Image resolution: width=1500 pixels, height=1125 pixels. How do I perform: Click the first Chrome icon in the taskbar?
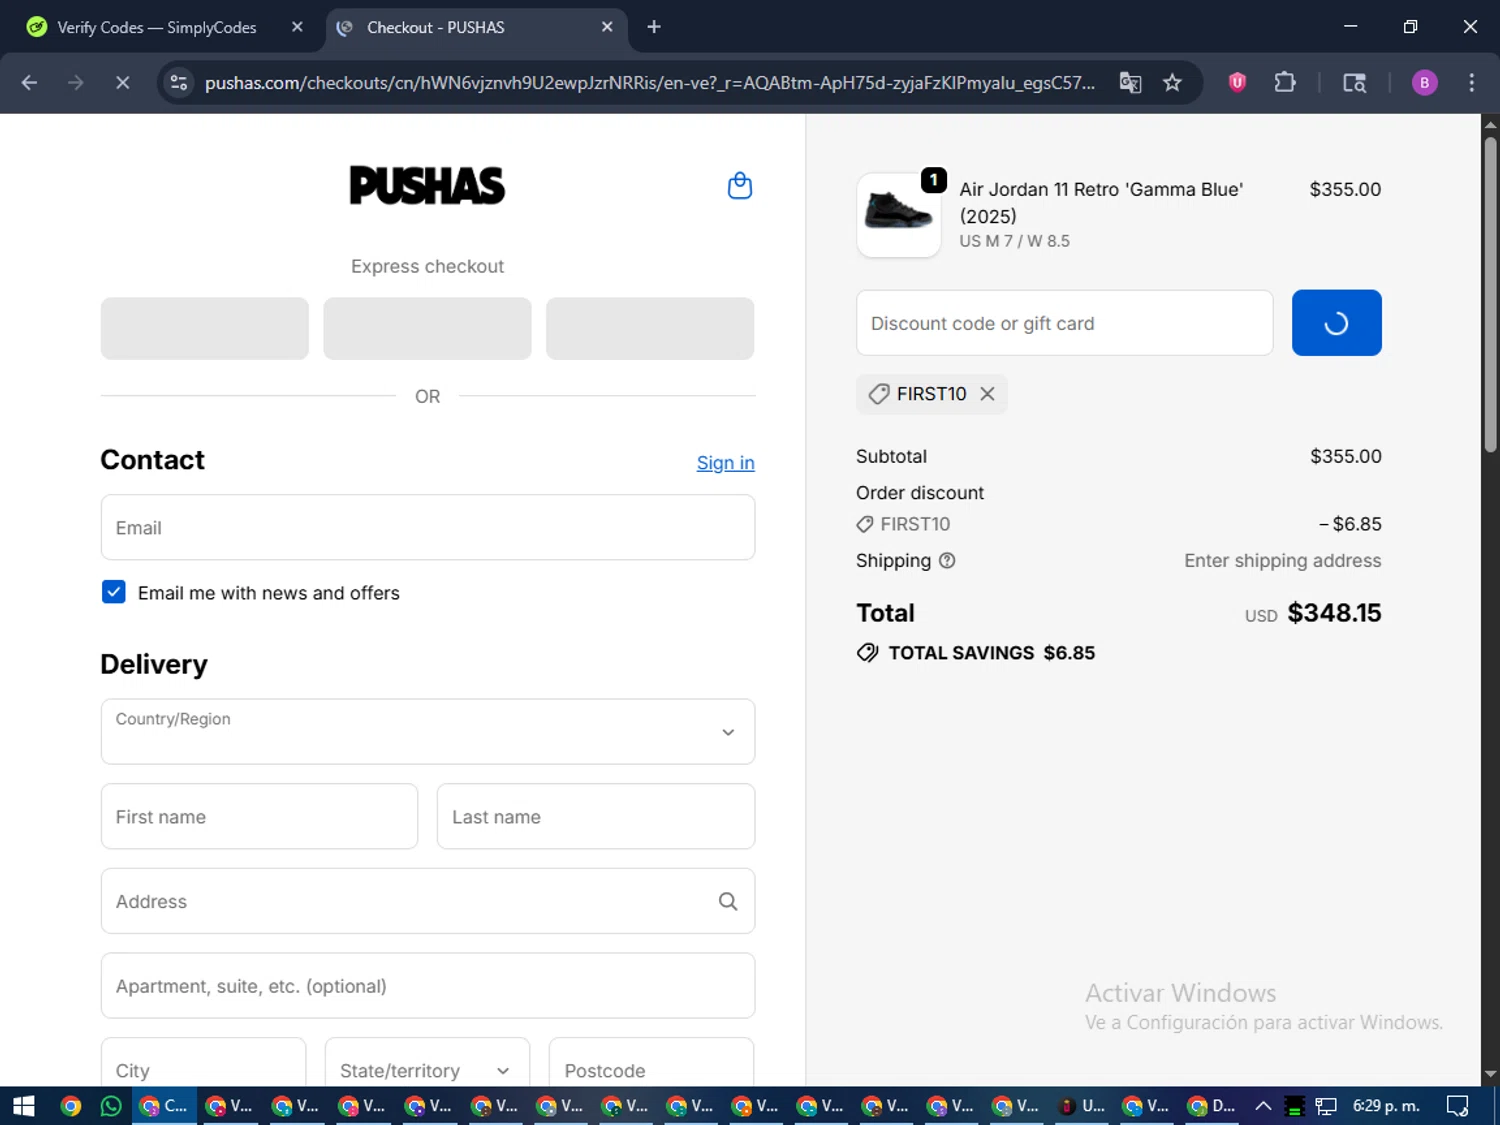click(70, 1106)
